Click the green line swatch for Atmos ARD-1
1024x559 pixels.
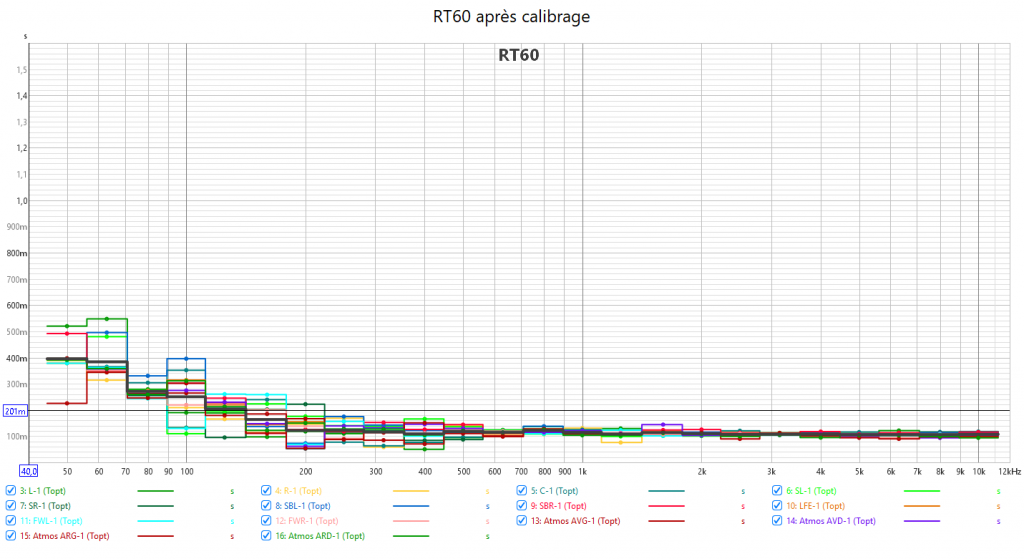[x=411, y=537]
